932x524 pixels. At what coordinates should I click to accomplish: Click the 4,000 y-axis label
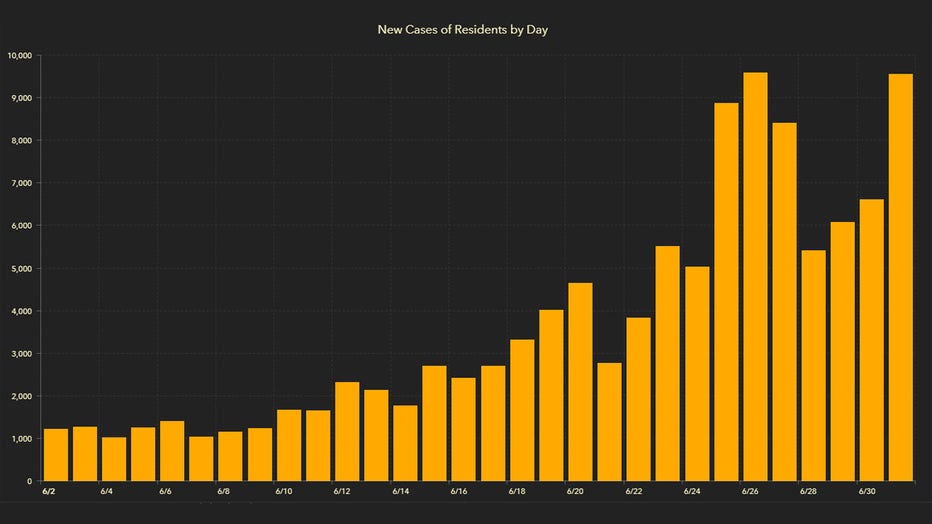pos(21,311)
